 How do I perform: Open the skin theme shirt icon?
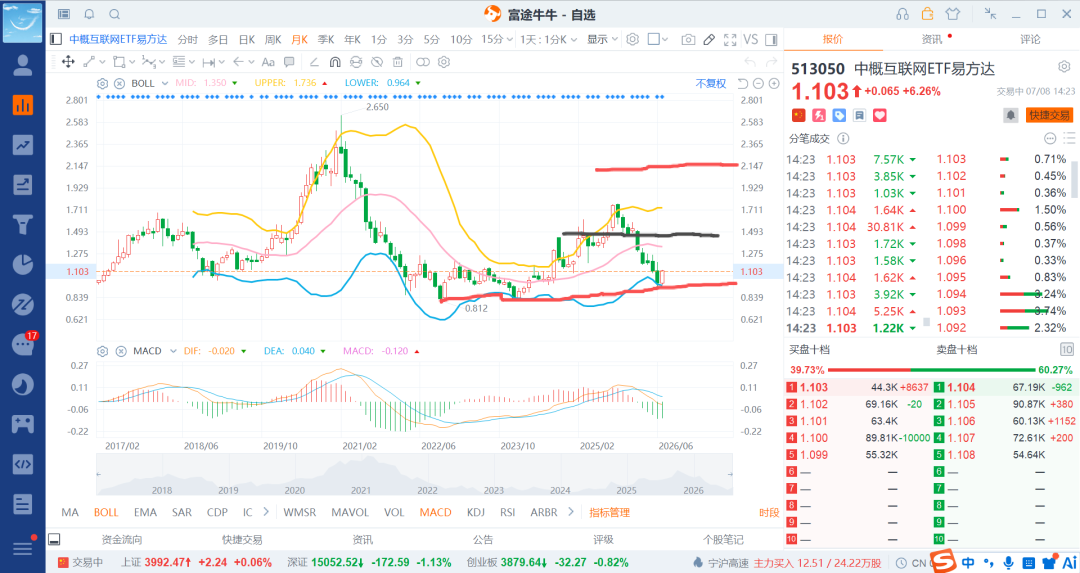(x=953, y=14)
